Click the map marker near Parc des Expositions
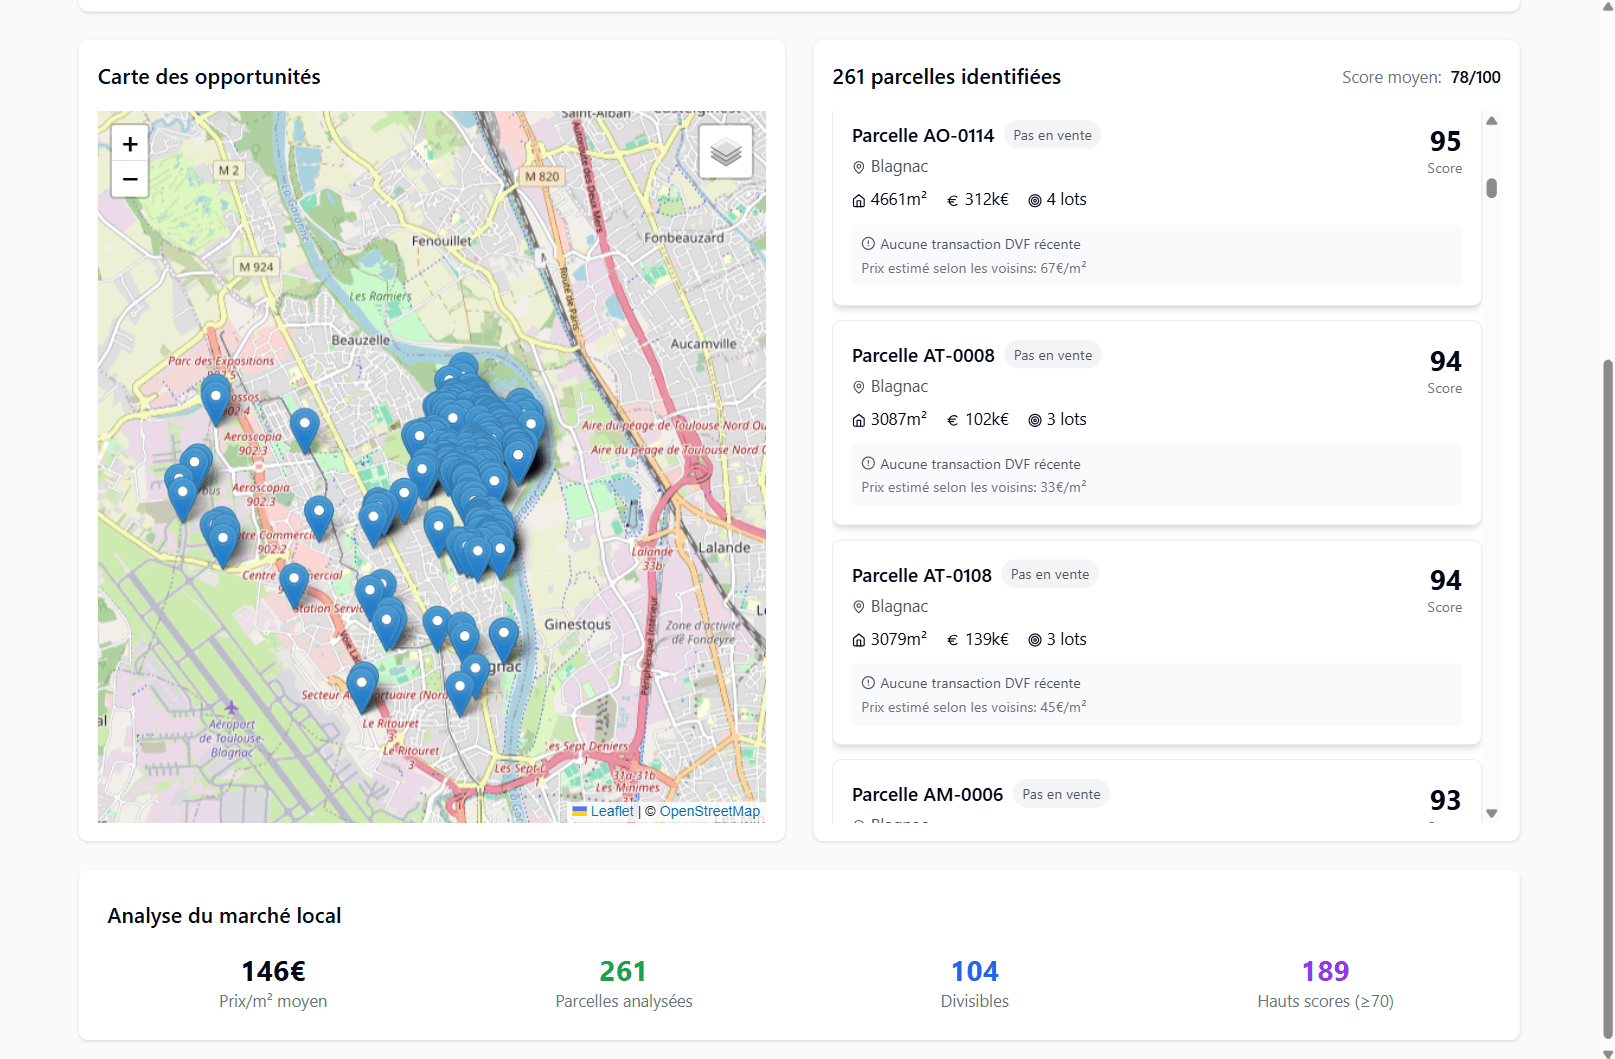 215,397
